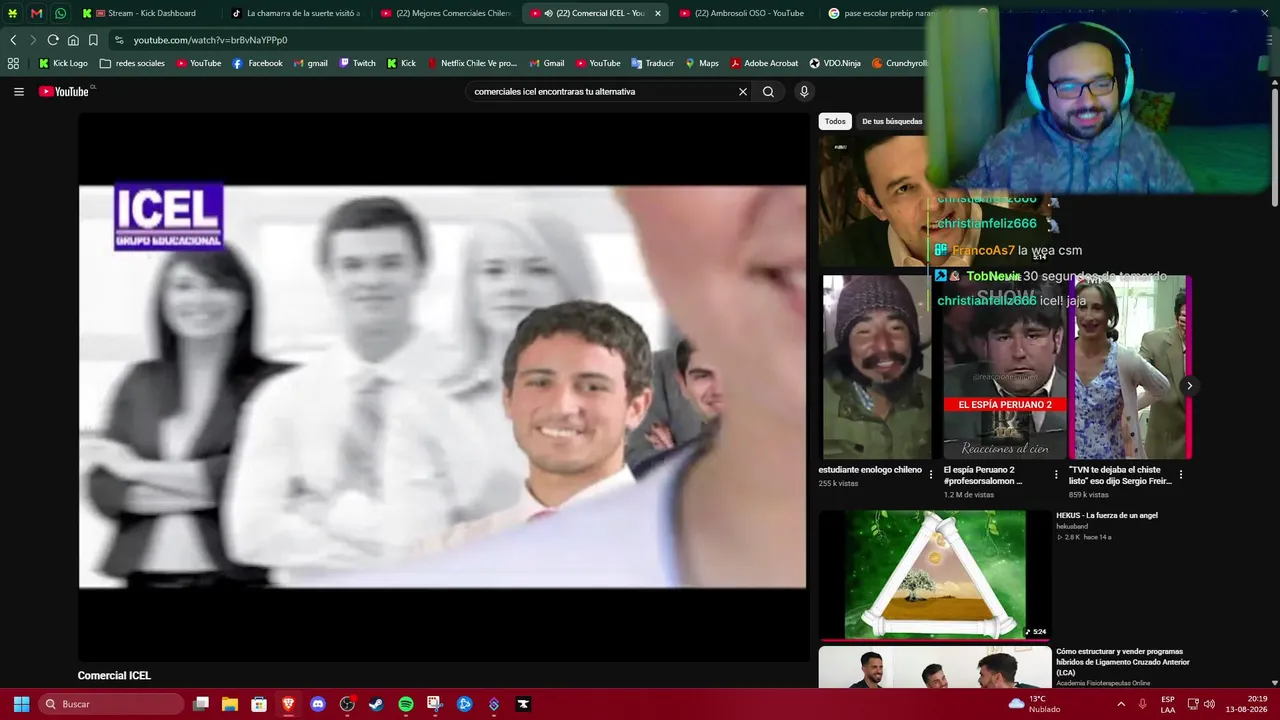Open the Traducir bookmark
1280x720 pixels.
click(x=652, y=63)
